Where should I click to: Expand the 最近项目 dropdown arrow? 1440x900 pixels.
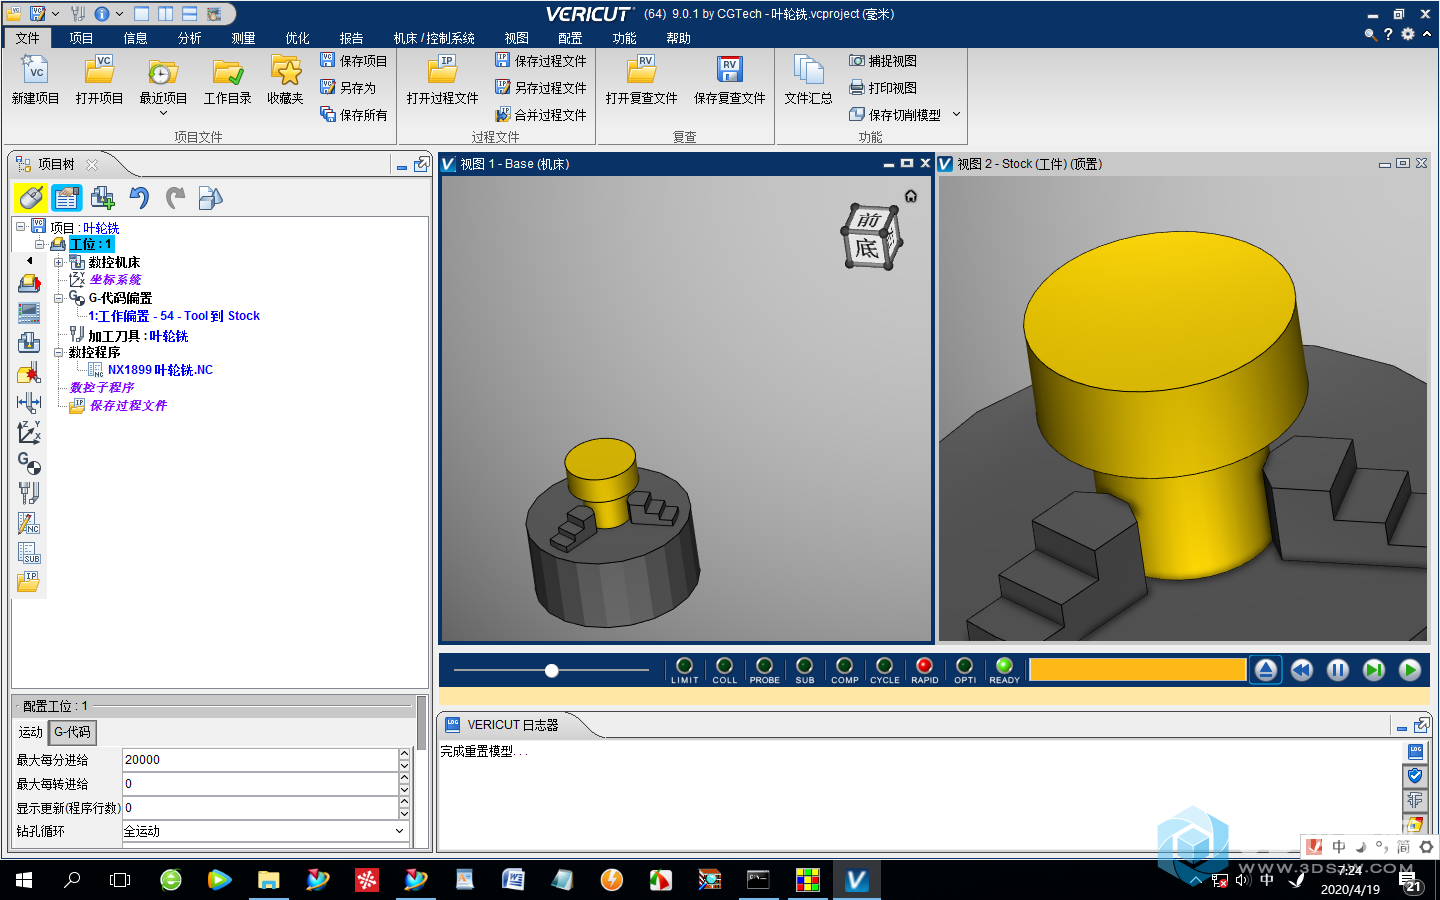point(163,113)
